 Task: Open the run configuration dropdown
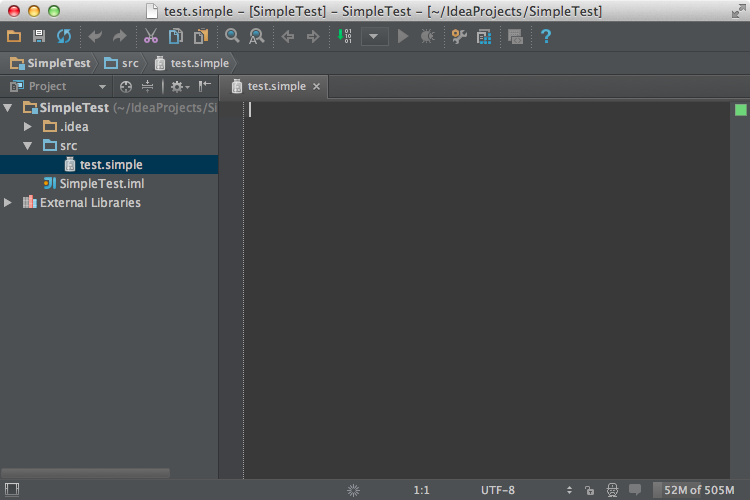coord(375,37)
